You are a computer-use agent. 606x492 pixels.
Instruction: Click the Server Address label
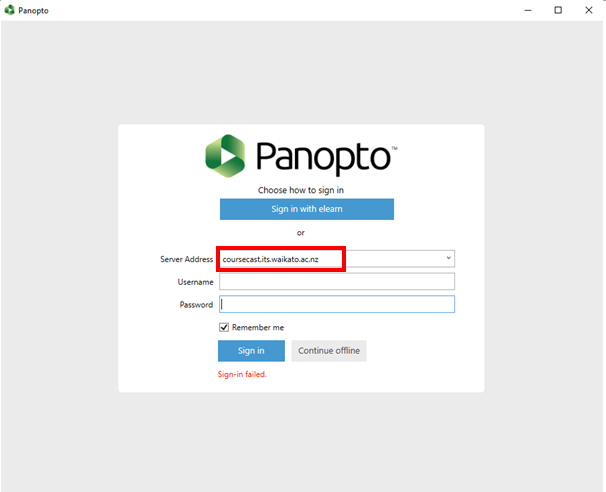pyautogui.click(x=186, y=259)
